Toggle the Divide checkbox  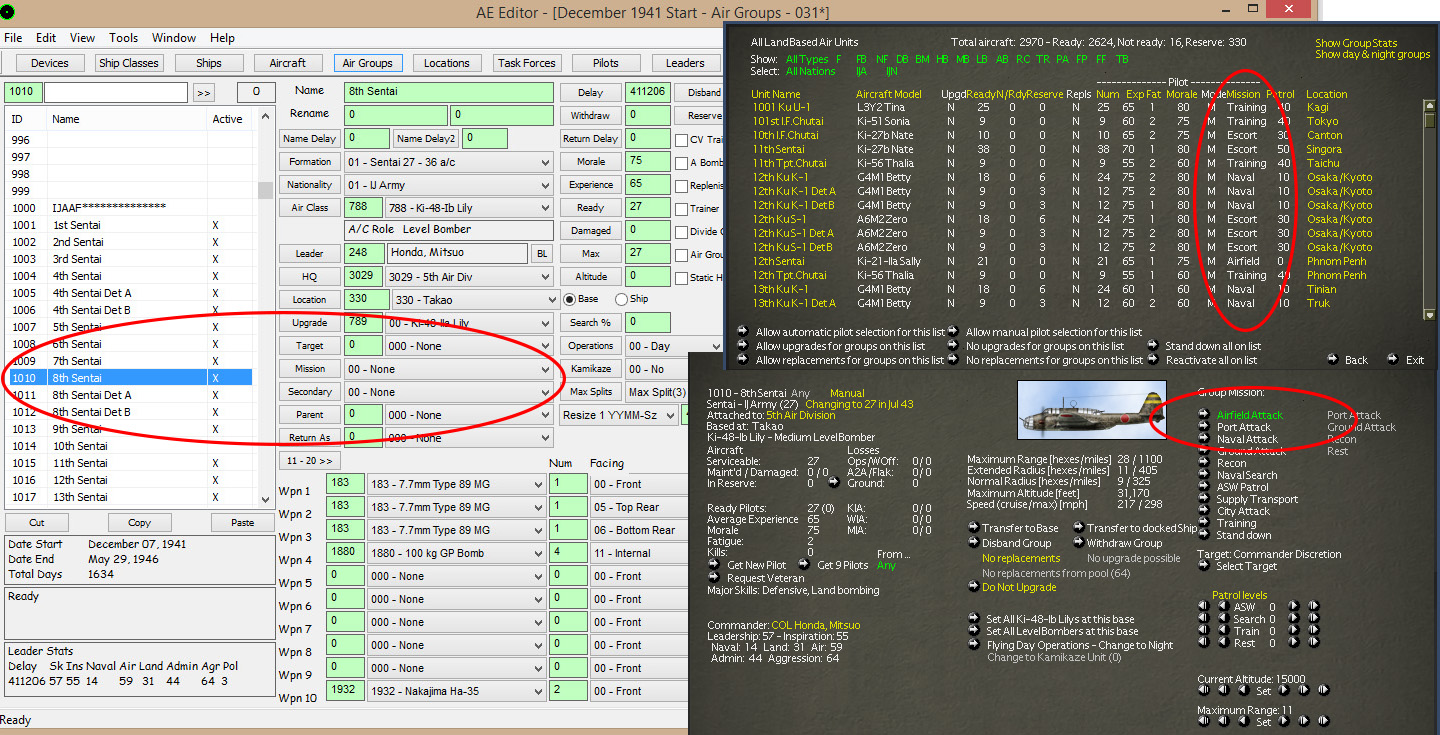click(681, 232)
